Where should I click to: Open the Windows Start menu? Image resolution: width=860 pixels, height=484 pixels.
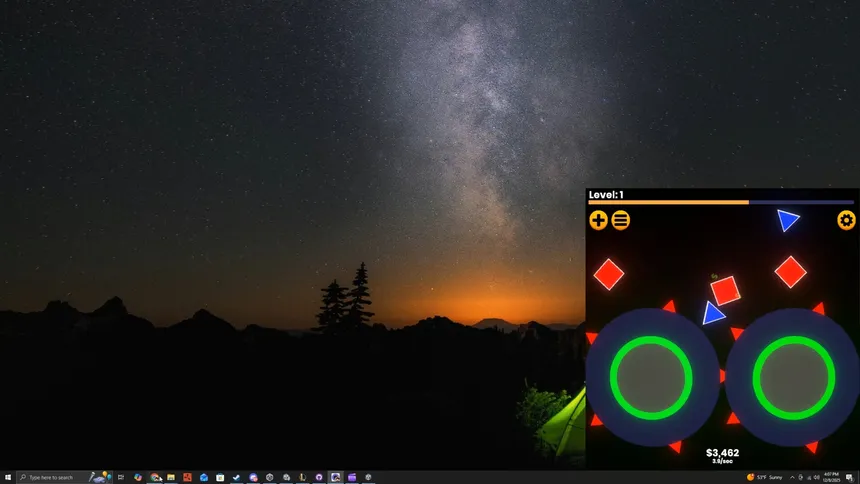pos(7,477)
